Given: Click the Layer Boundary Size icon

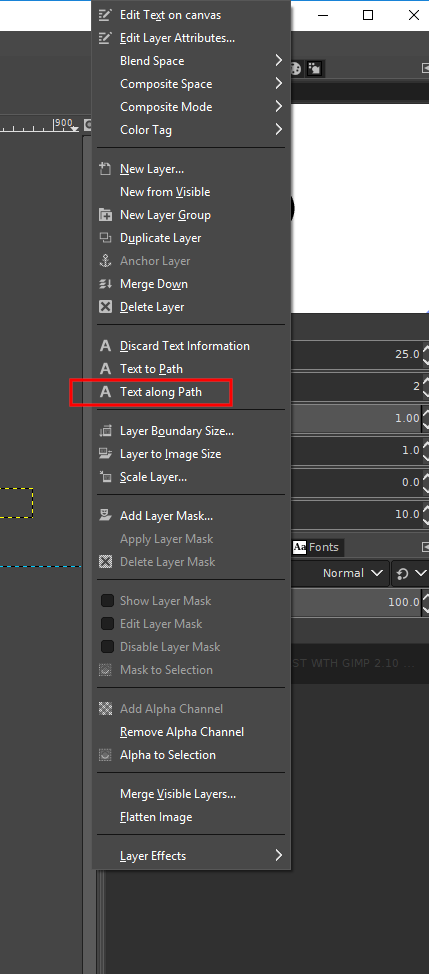Looking at the screenshot, I should (106, 431).
